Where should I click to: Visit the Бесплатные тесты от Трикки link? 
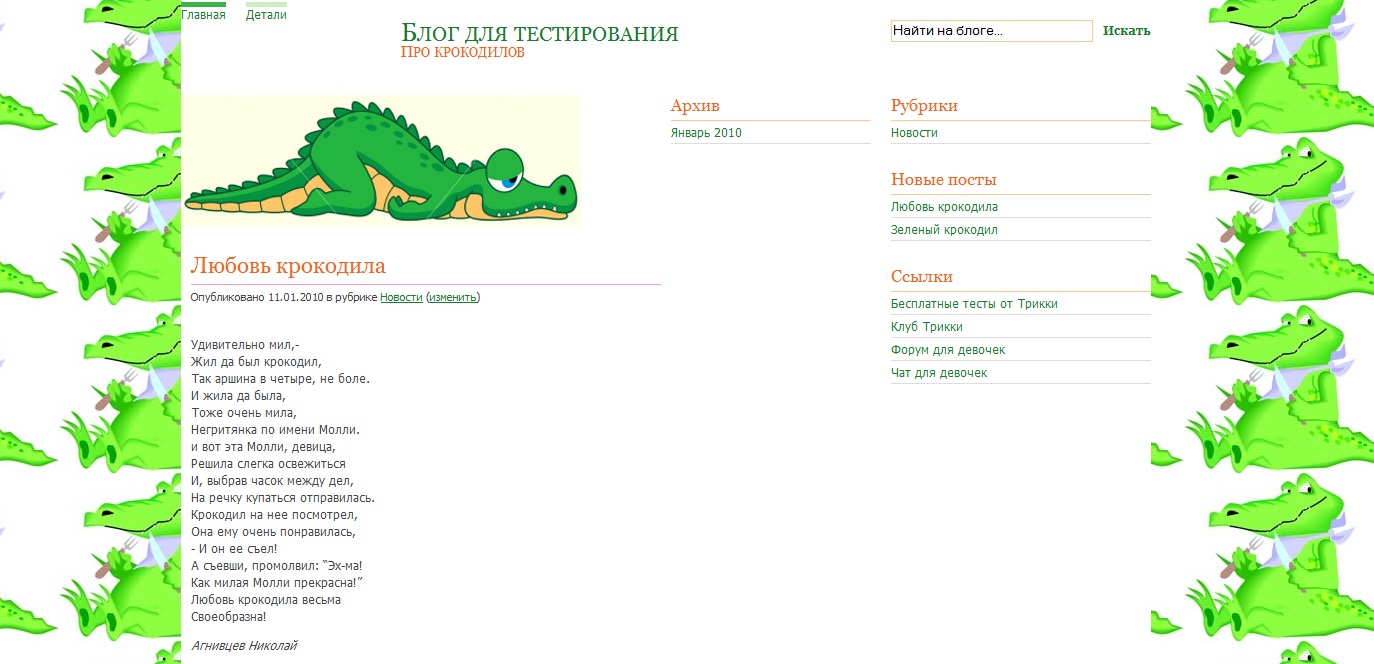[x=974, y=304]
